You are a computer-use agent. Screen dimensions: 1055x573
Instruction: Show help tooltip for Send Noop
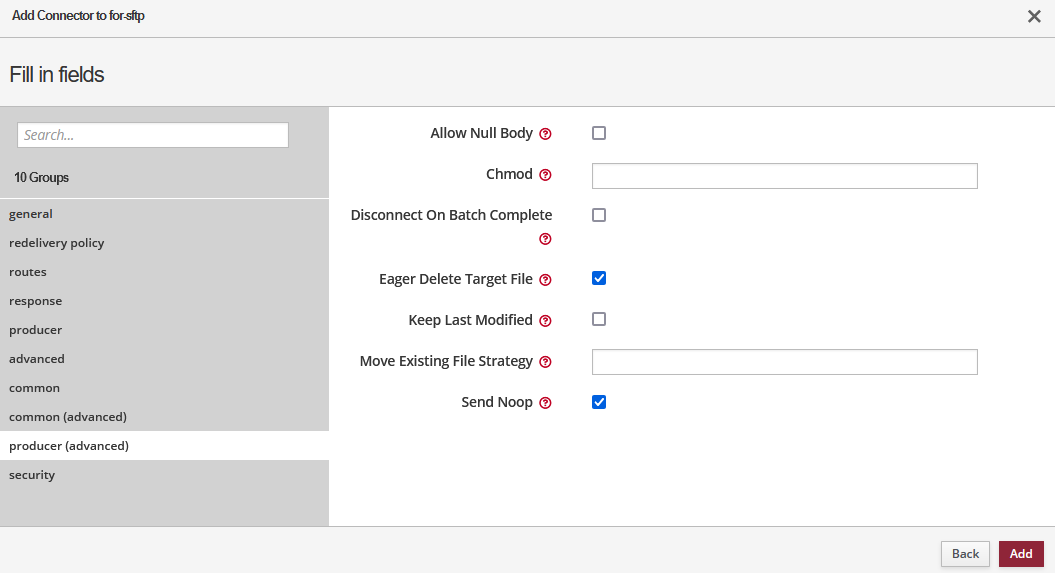pyautogui.click(x=546, y=403)
